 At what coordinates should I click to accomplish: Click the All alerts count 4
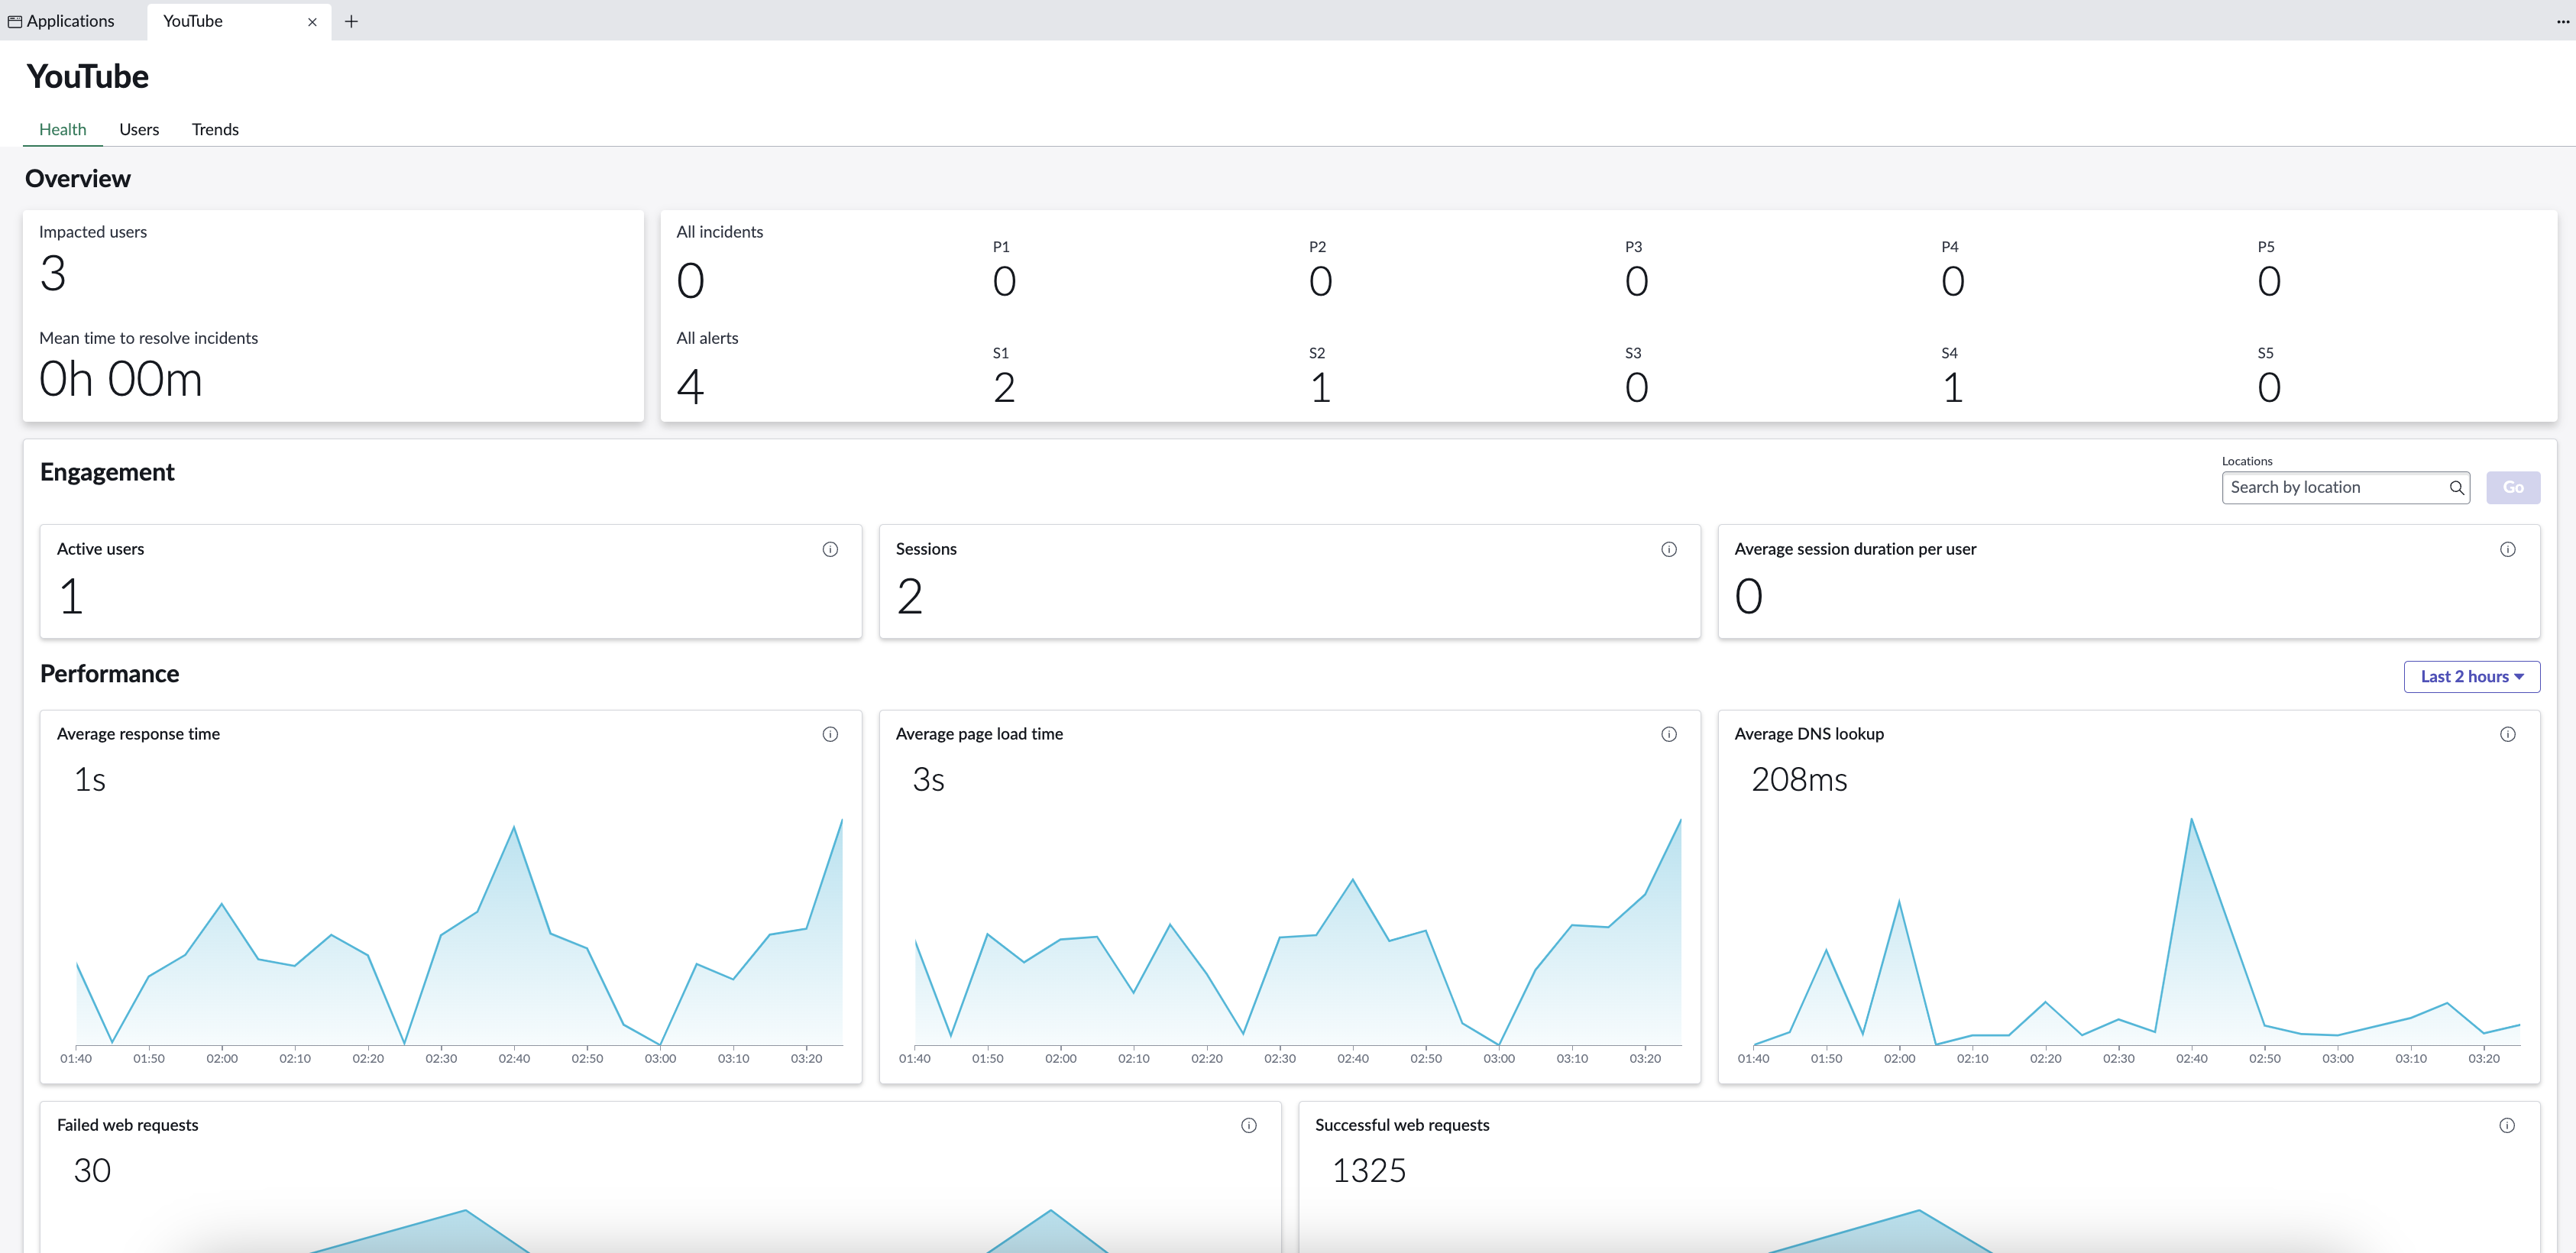(x=690, y=388)
